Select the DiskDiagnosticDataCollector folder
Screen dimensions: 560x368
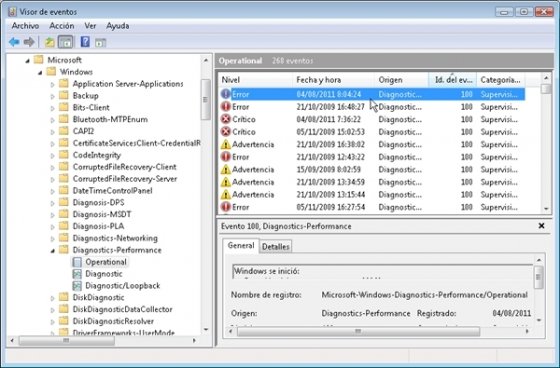click(122, 309)
